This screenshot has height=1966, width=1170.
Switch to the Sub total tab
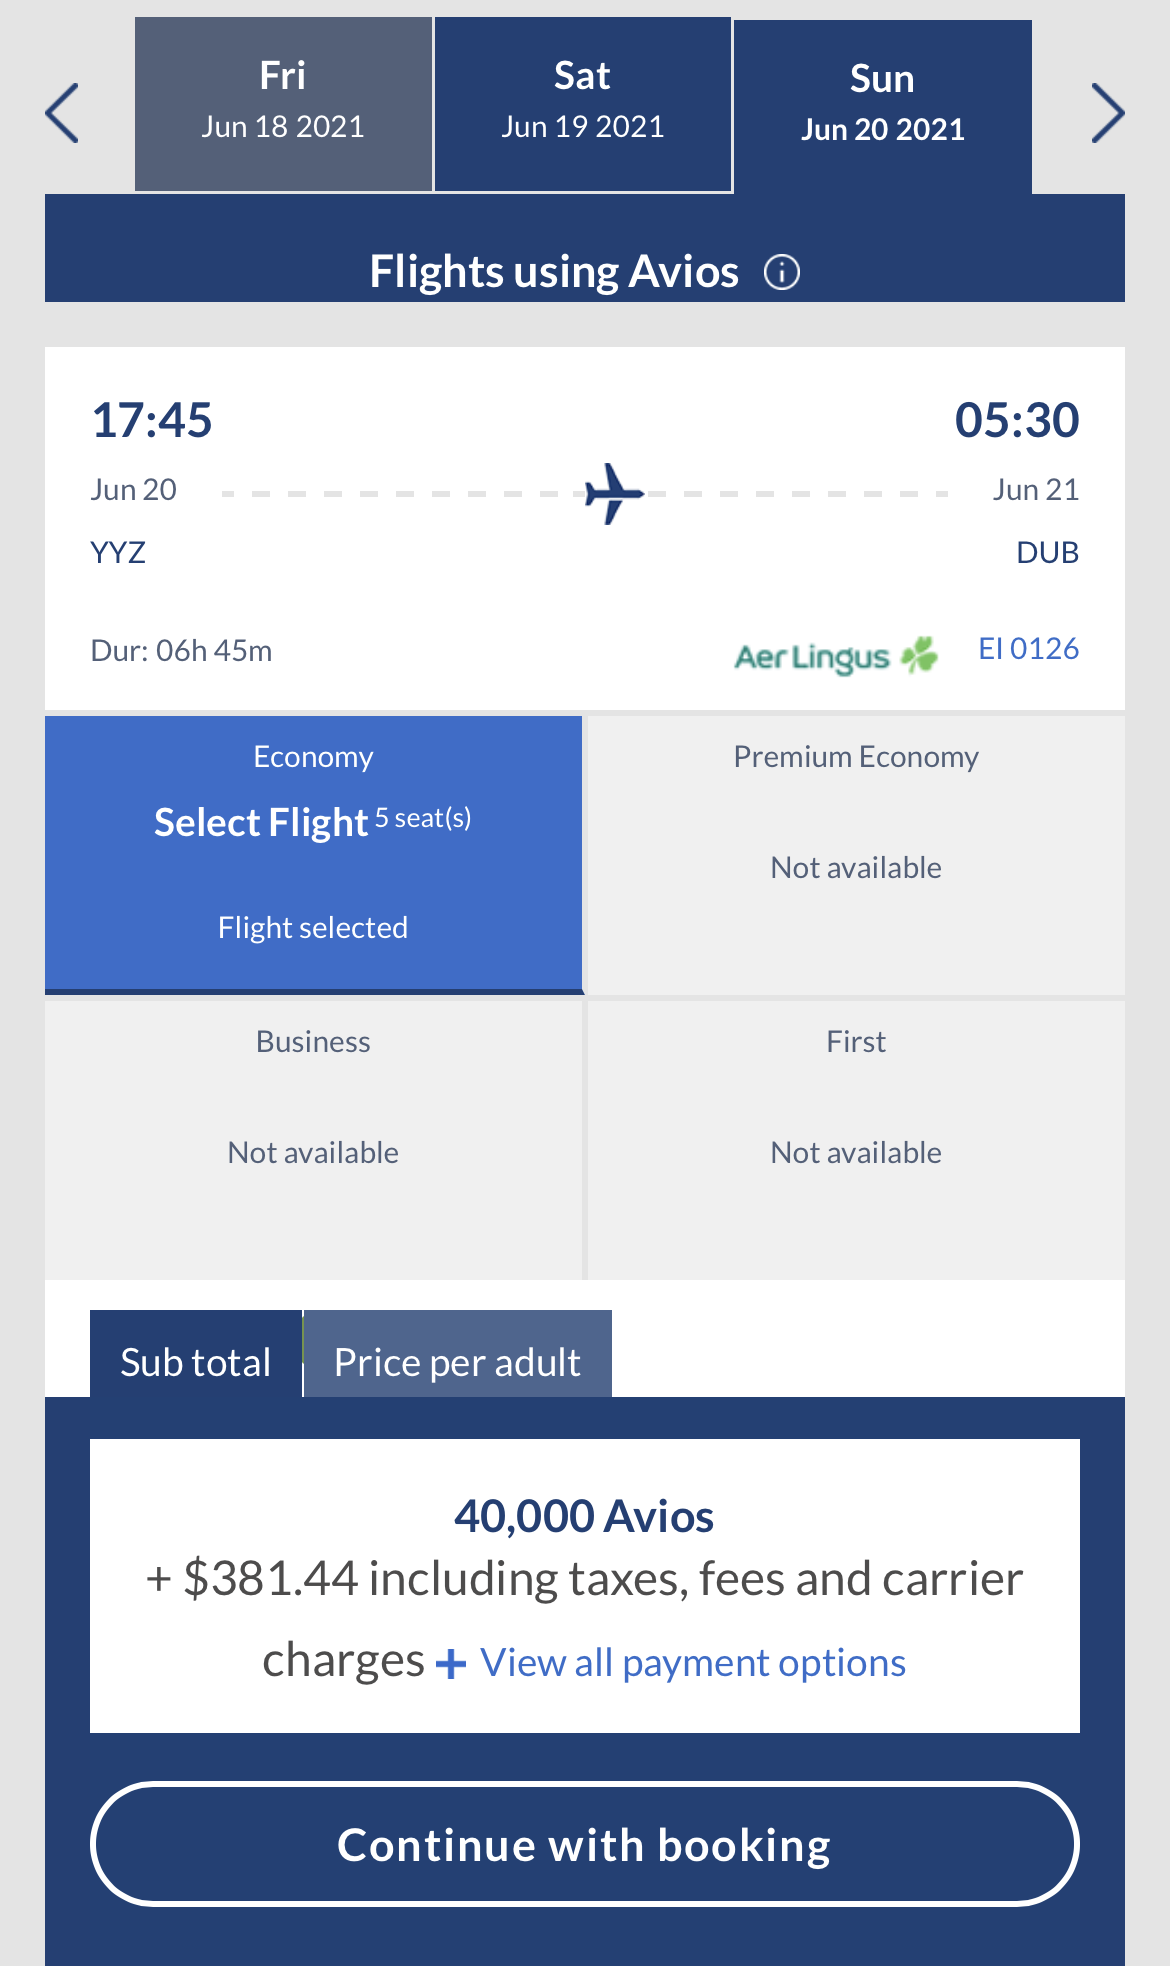pyautogui.click(x=196, y=1362)
